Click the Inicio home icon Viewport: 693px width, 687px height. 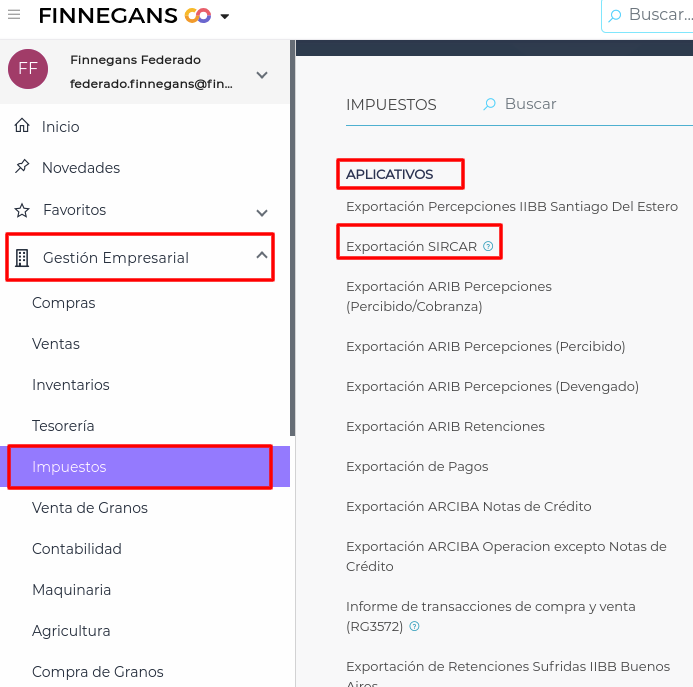22,126
